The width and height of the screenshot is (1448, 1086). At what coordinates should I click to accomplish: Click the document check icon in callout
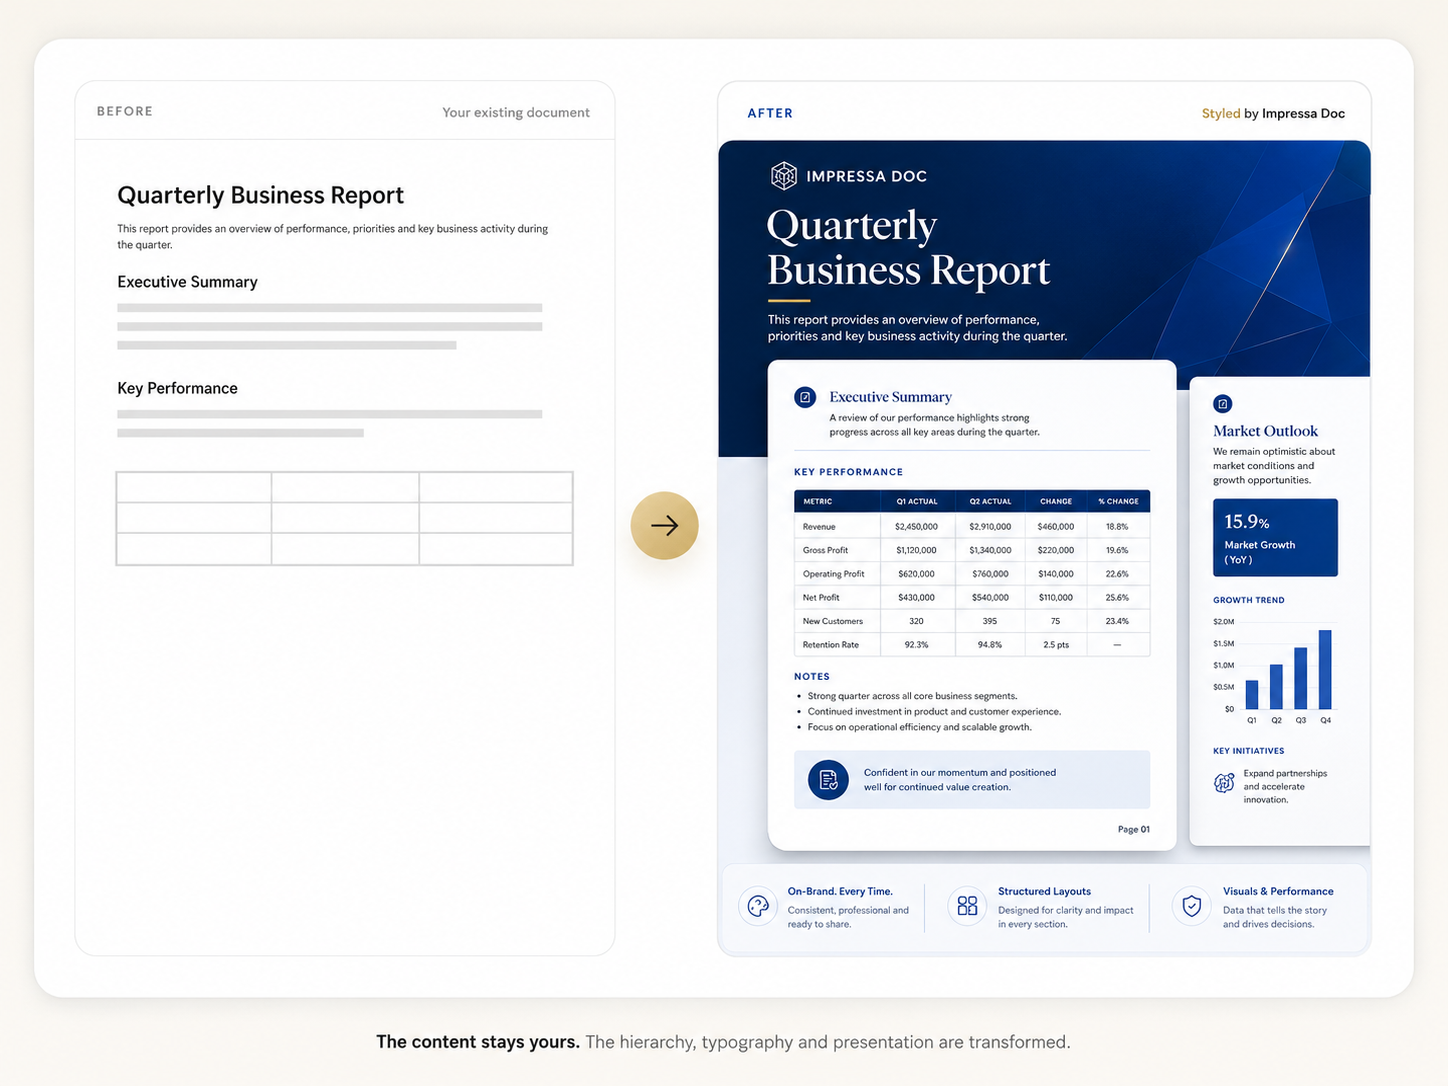pos(828,780)
